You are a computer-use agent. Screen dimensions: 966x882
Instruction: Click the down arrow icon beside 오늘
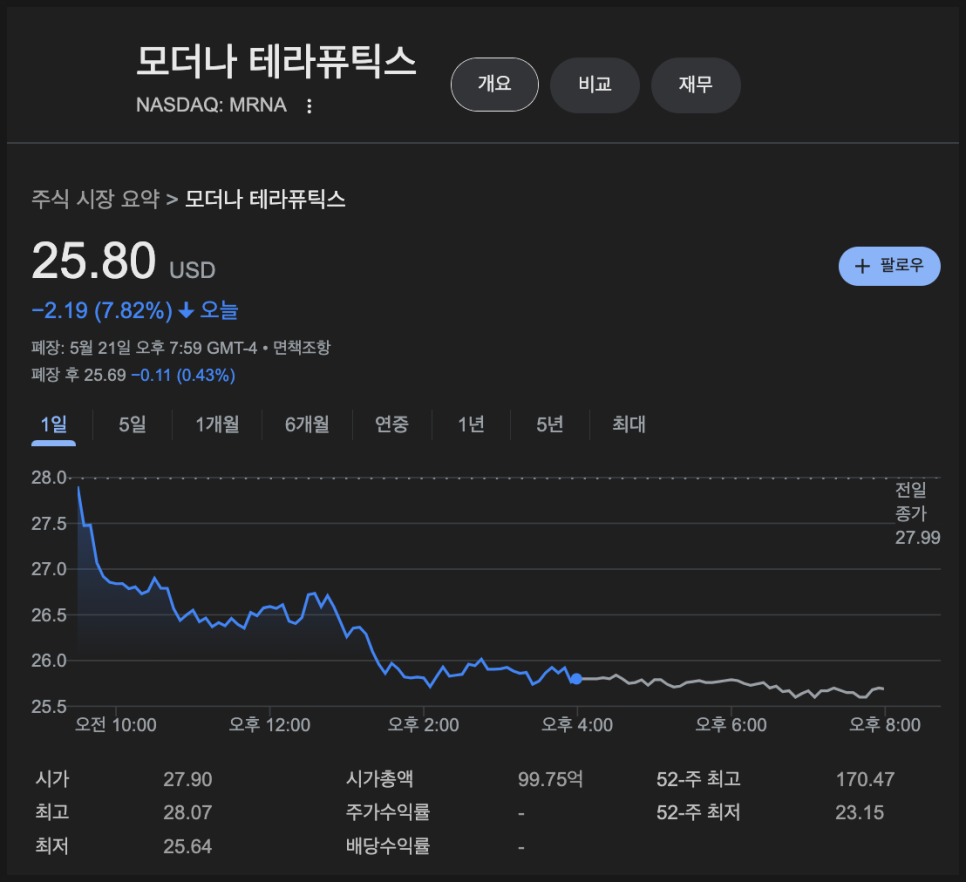point(186,310)
